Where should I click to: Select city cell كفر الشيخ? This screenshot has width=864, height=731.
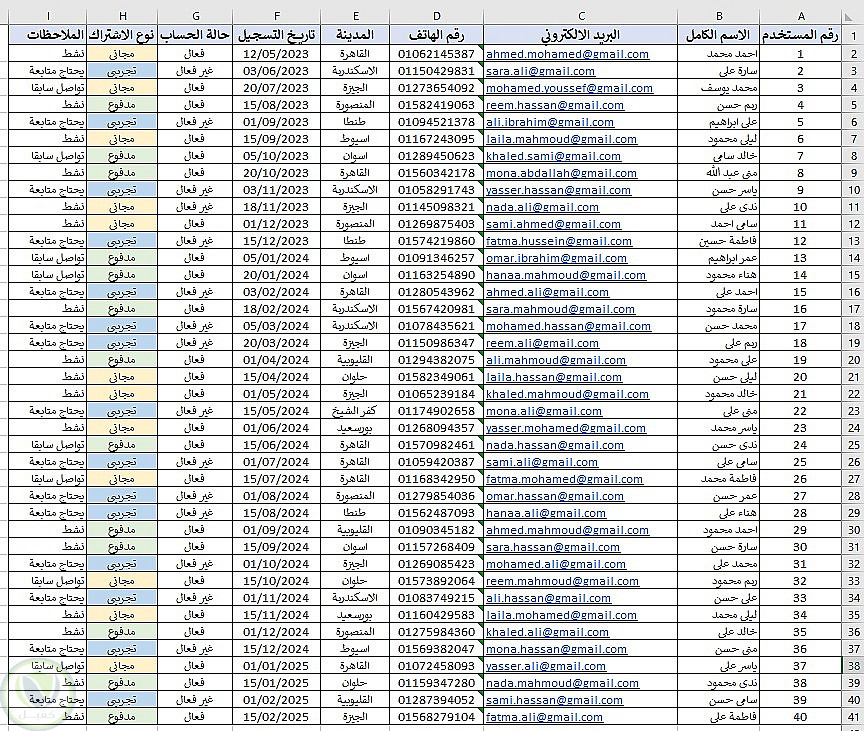[355, 411]
